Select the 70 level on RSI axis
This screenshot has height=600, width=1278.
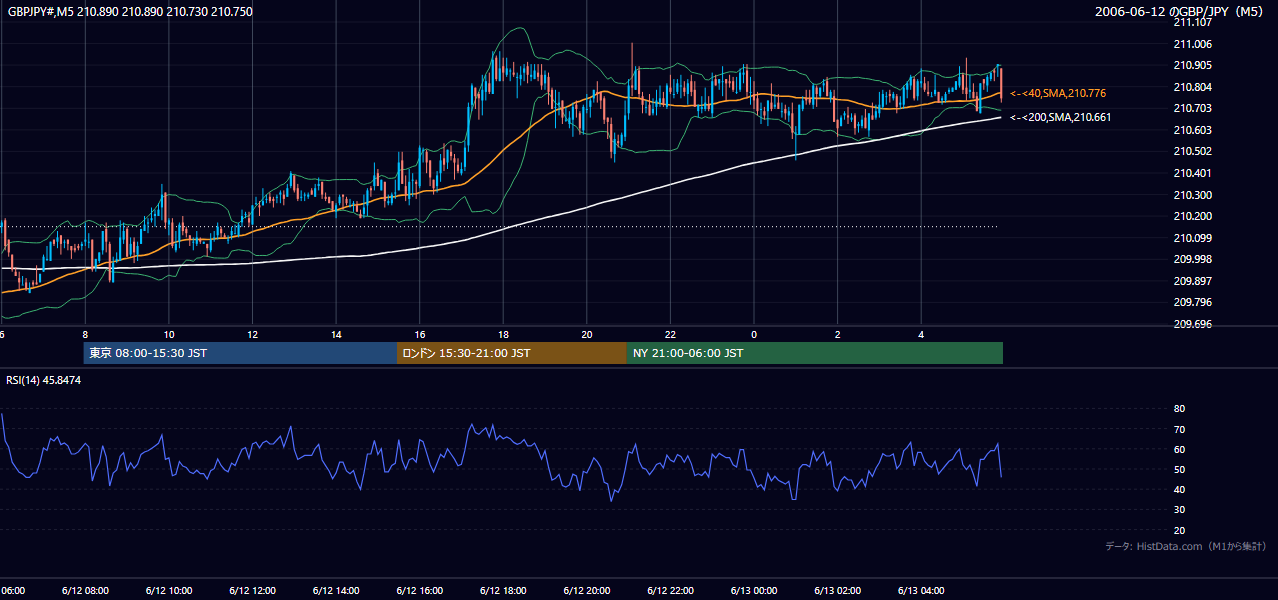[x=1179, y=429]
